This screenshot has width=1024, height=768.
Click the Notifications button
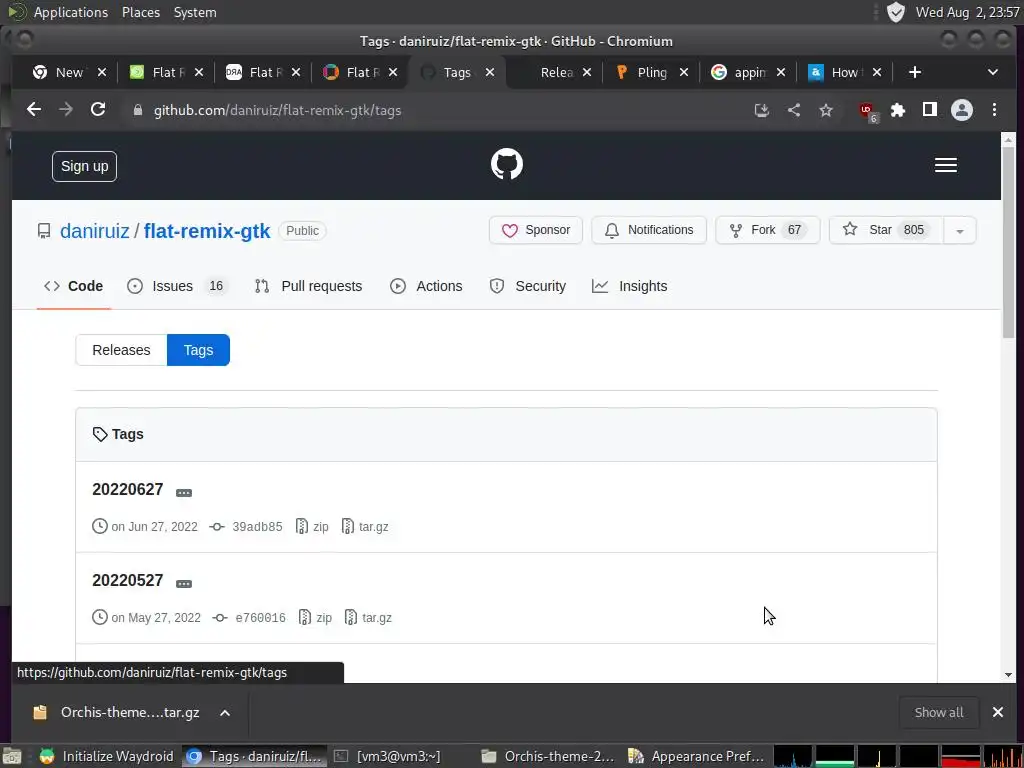pos(649,231)
